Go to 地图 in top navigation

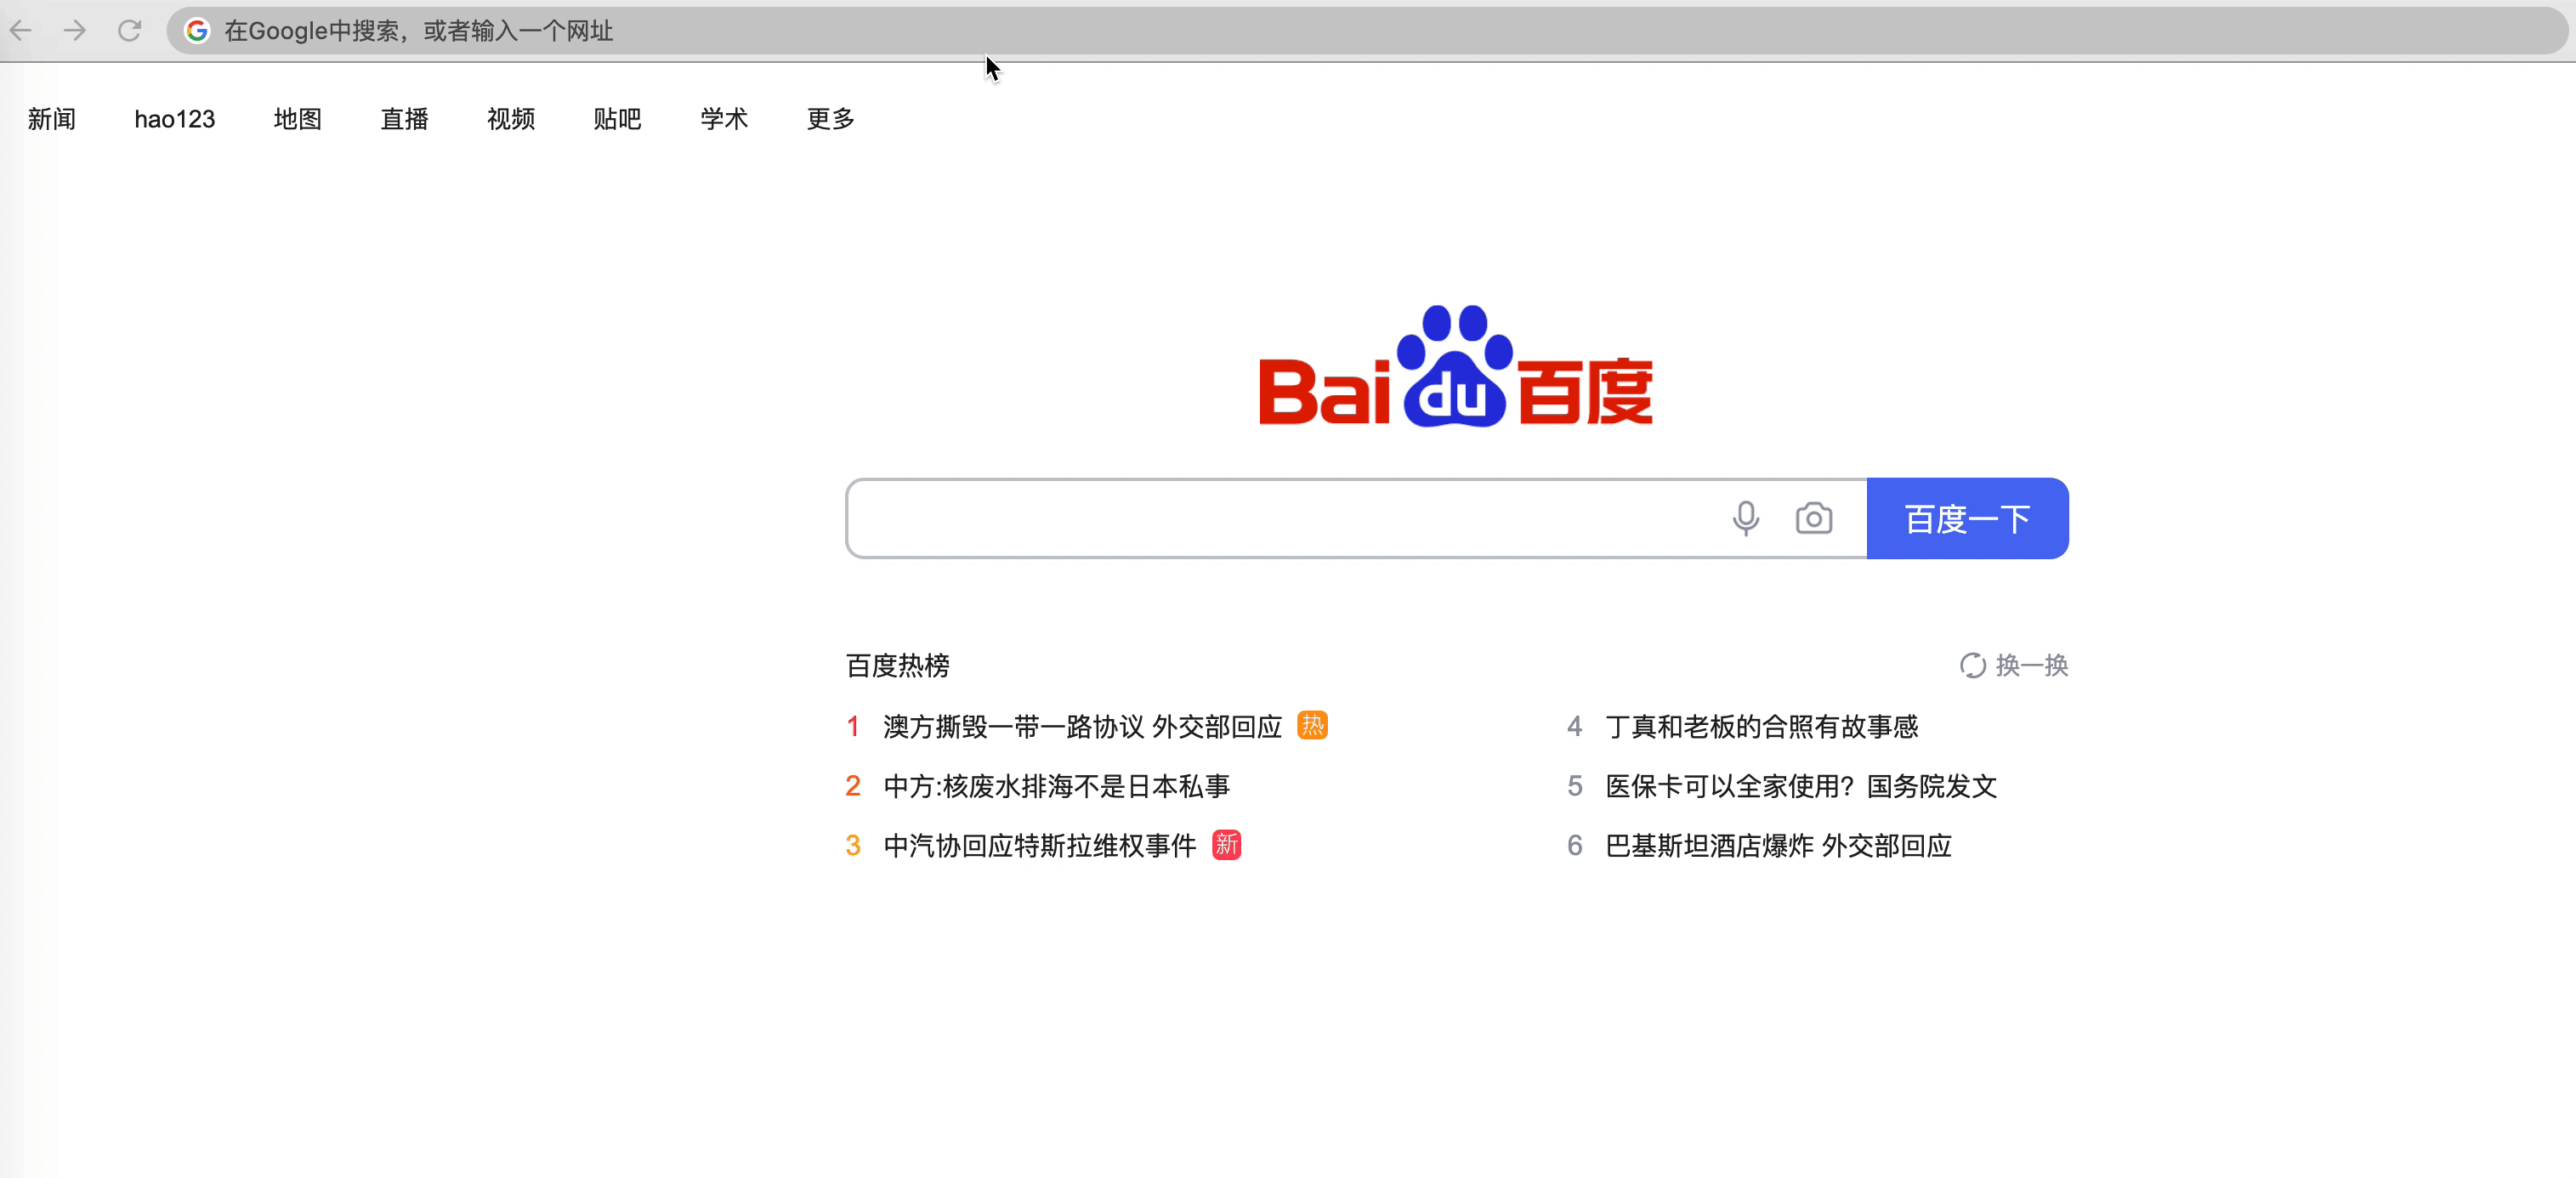pos(297,119)
